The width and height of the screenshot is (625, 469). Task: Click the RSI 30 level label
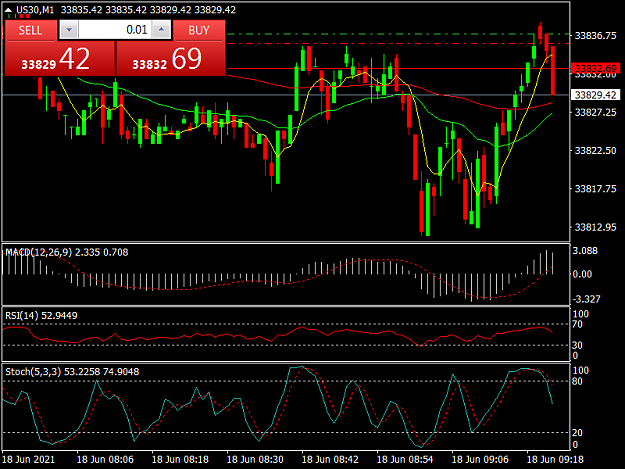pos(577,345)
